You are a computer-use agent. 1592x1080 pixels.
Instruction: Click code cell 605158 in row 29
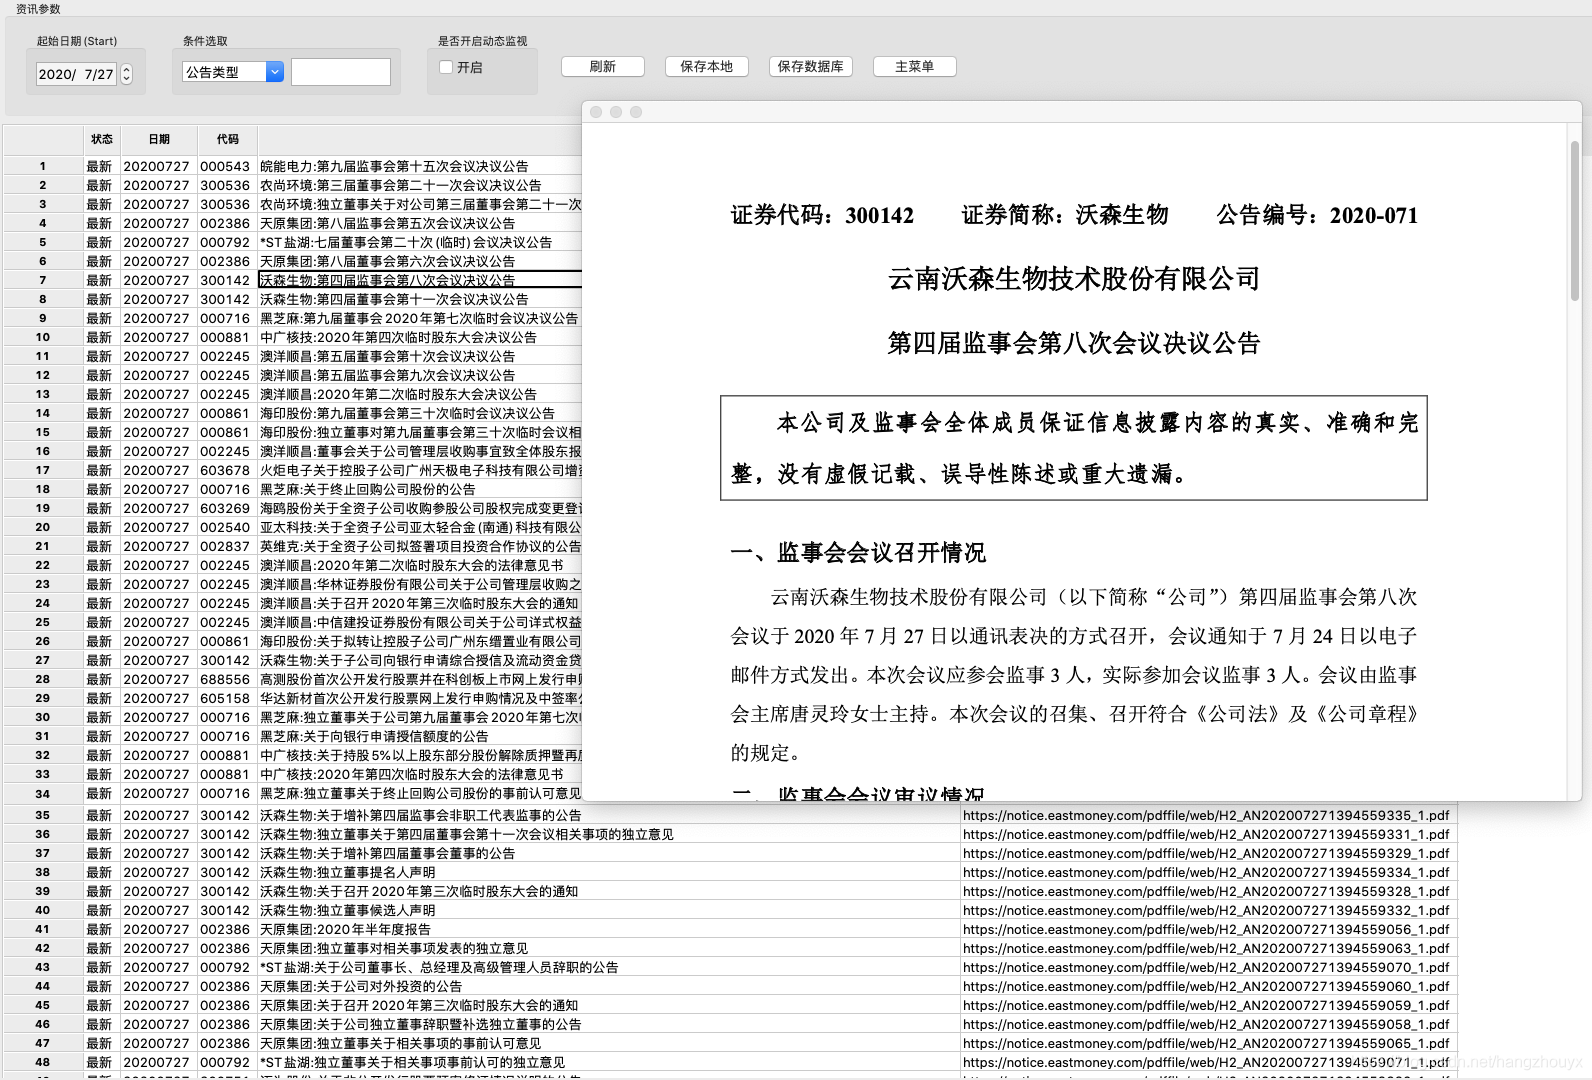[225, 698]
